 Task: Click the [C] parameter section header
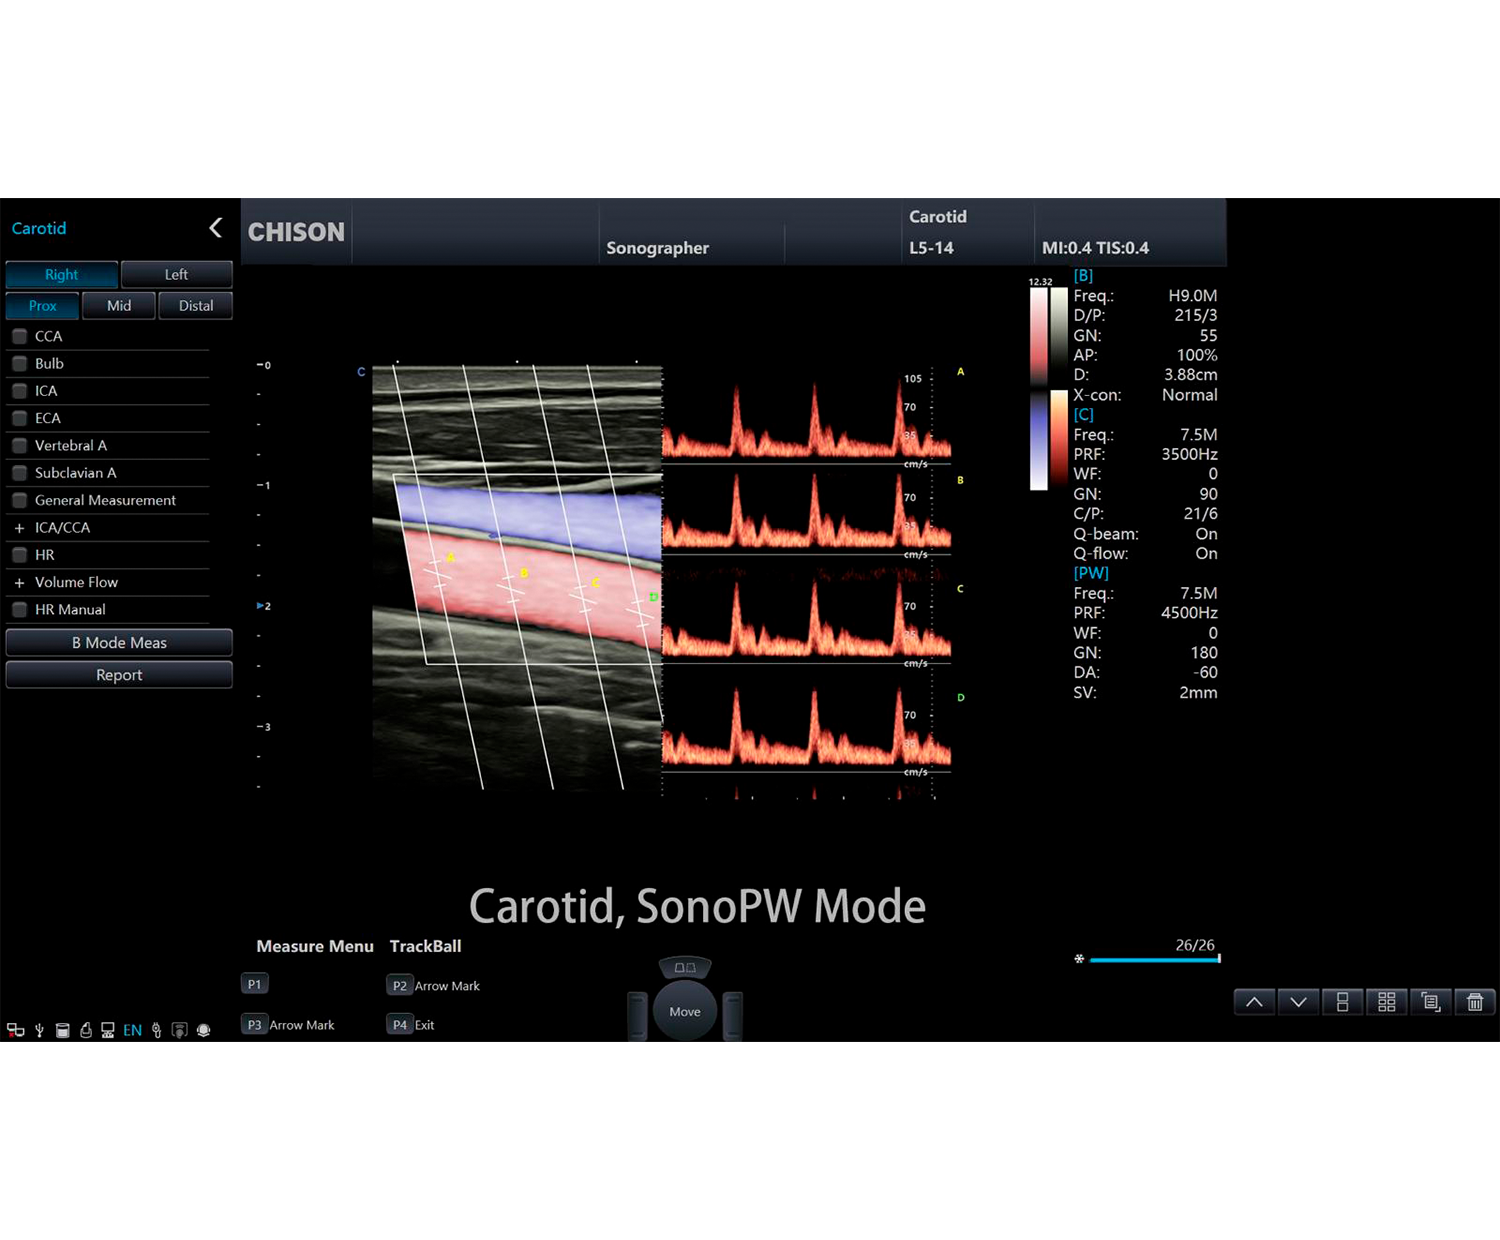(x=1083, y=414)
